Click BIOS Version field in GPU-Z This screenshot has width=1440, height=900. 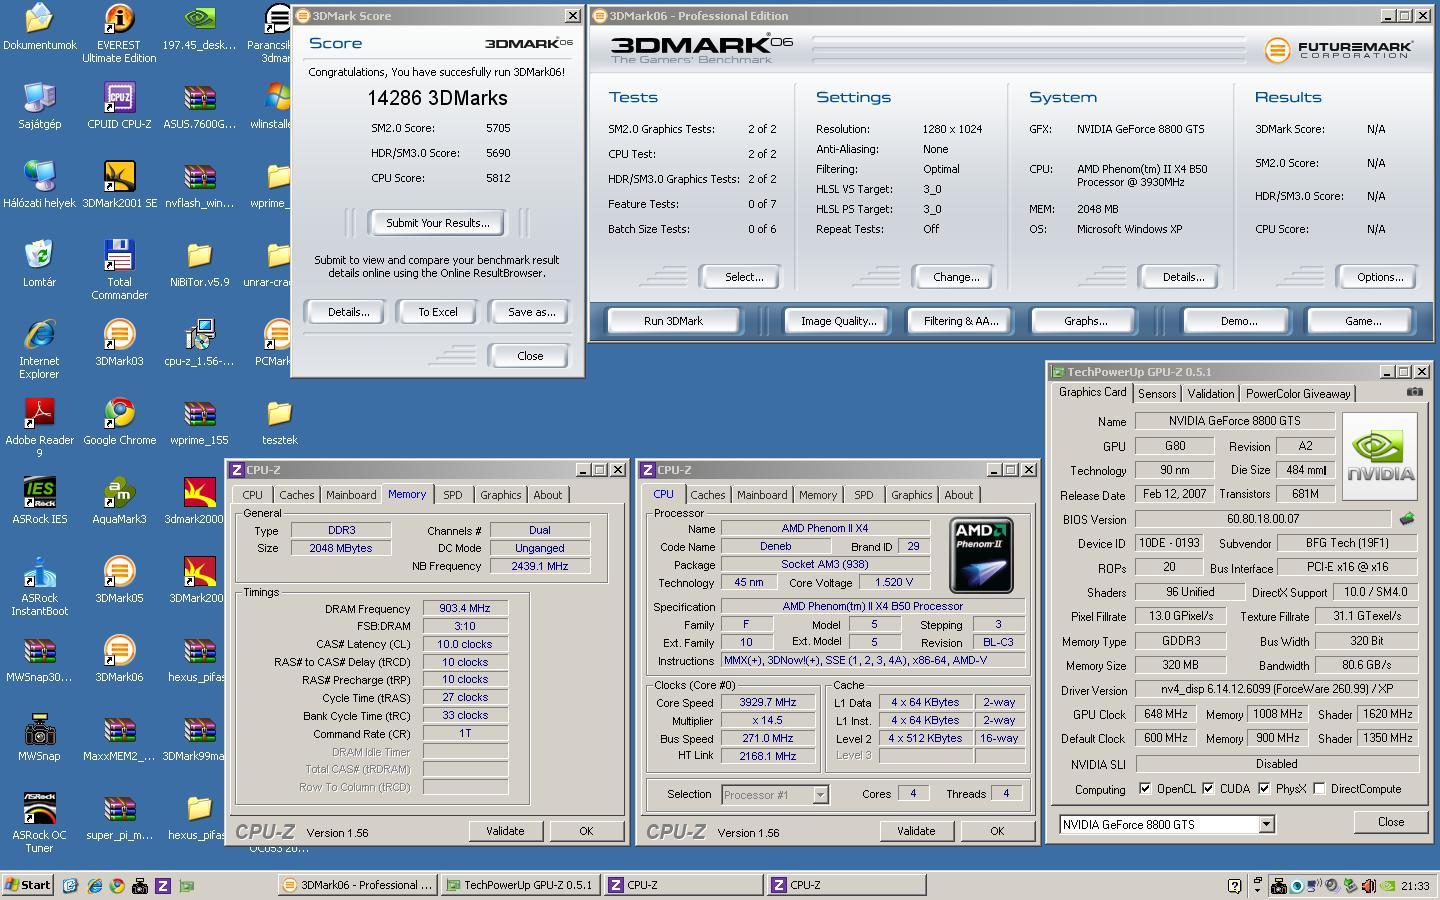click(1263, 519)
